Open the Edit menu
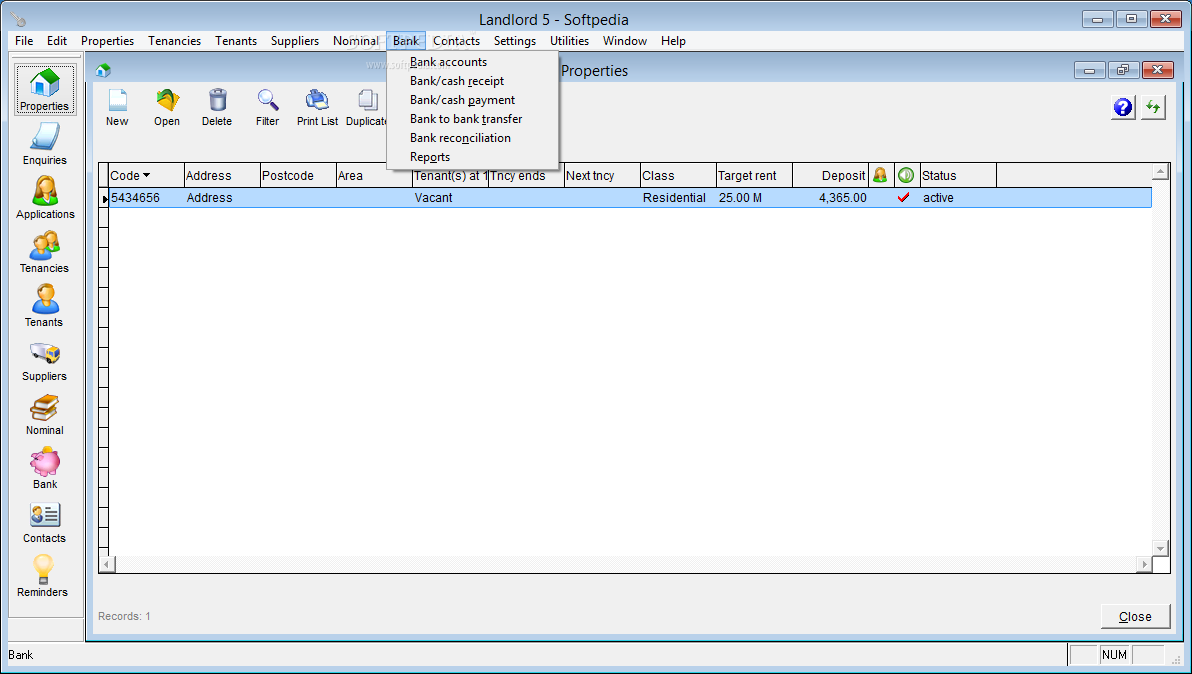This screenshot has height=674, width=1192. [x=57, y=41]
